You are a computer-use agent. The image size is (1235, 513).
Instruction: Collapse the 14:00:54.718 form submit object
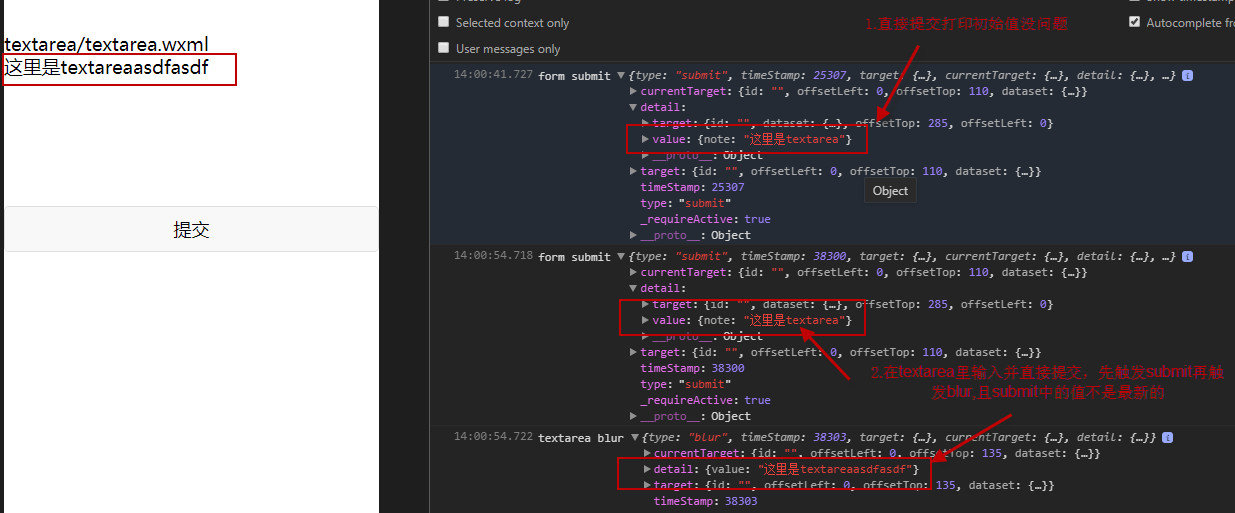click(621, 257)
